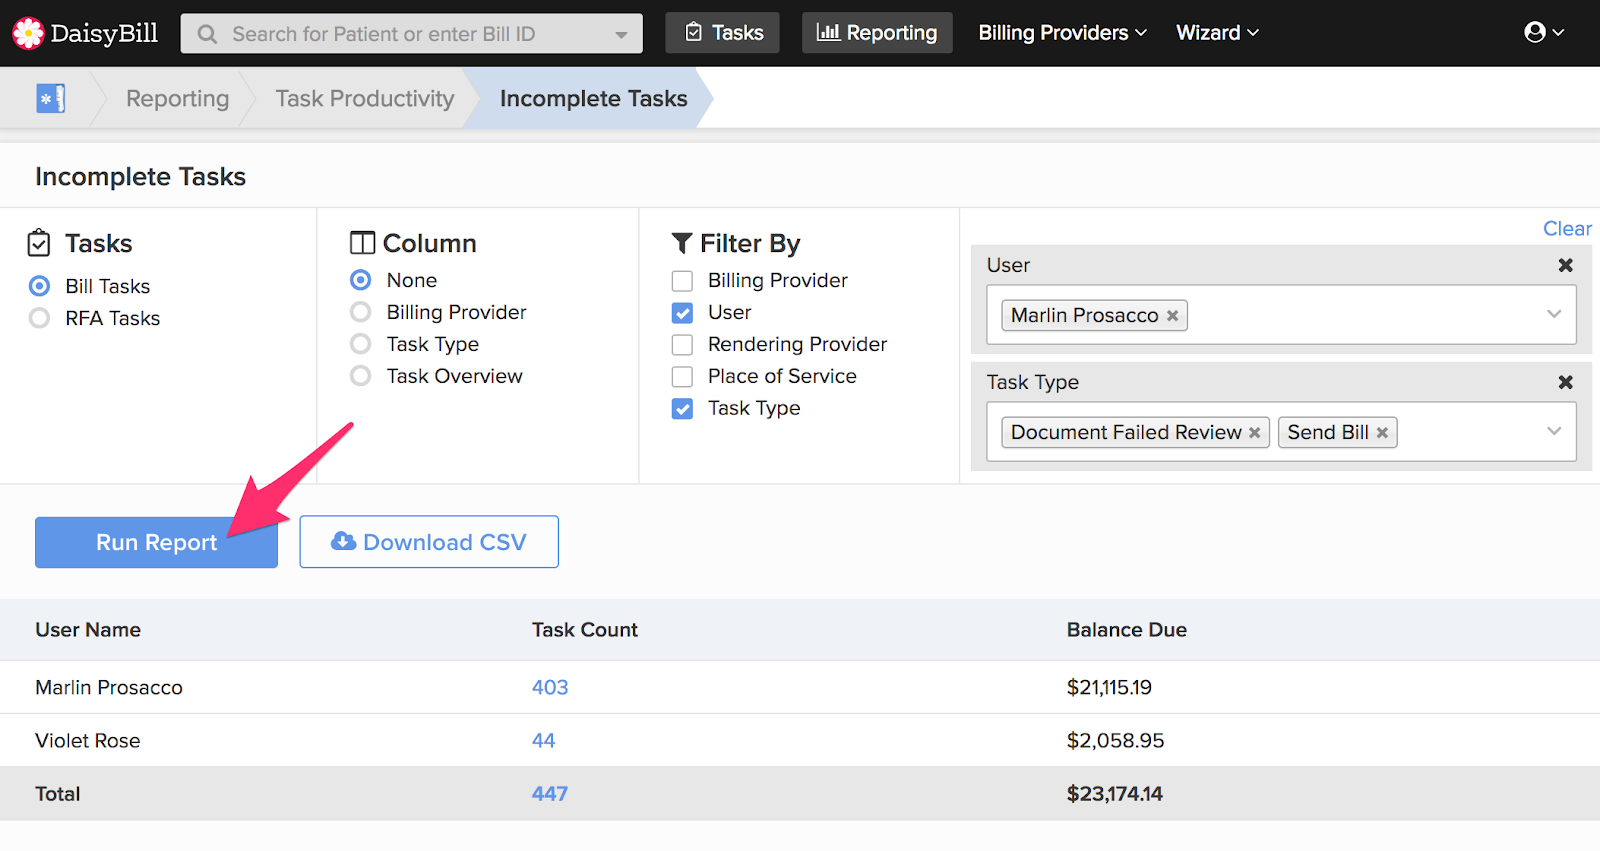The height and width of the screenshot is (851, 1600).
Task: Remove the Send Bill tag
Action: (x=1382, y=433)
